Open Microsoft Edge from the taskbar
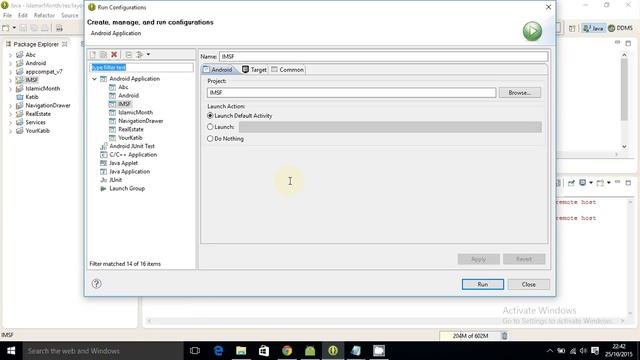 [218, 351]
